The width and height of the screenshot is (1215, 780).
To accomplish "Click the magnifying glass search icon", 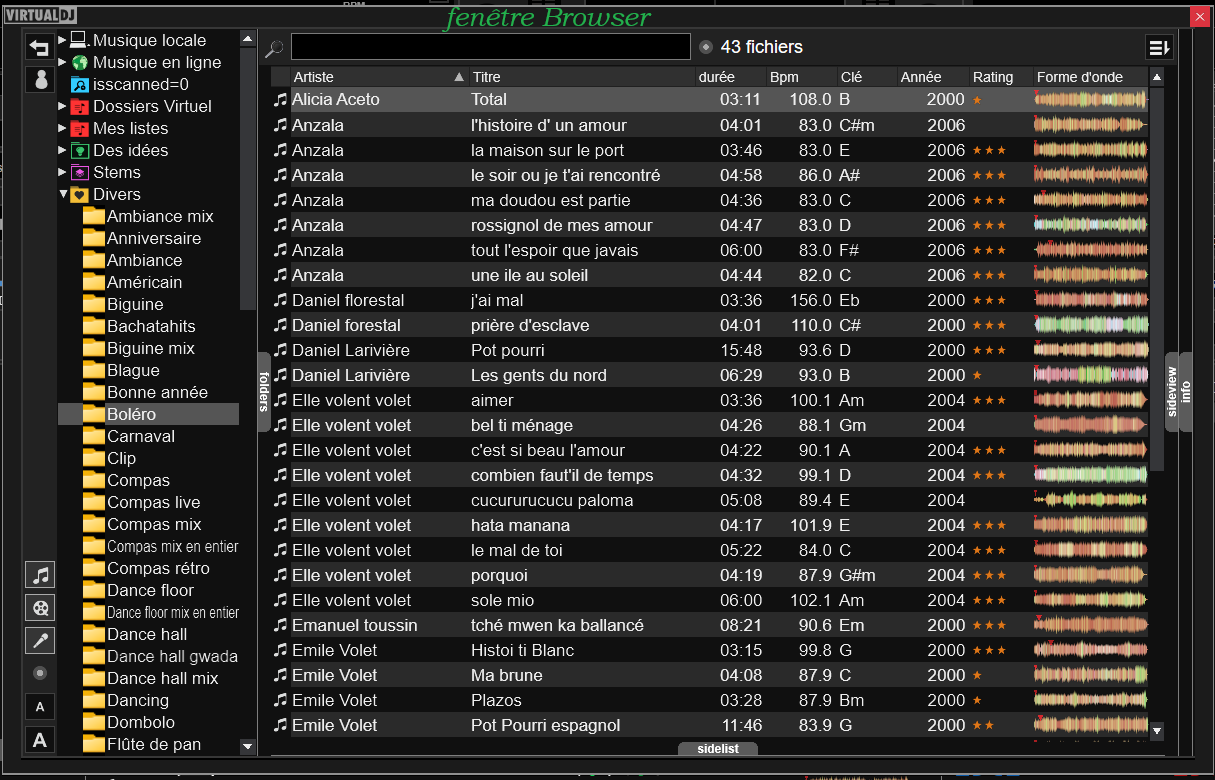I will pos(274,48).
